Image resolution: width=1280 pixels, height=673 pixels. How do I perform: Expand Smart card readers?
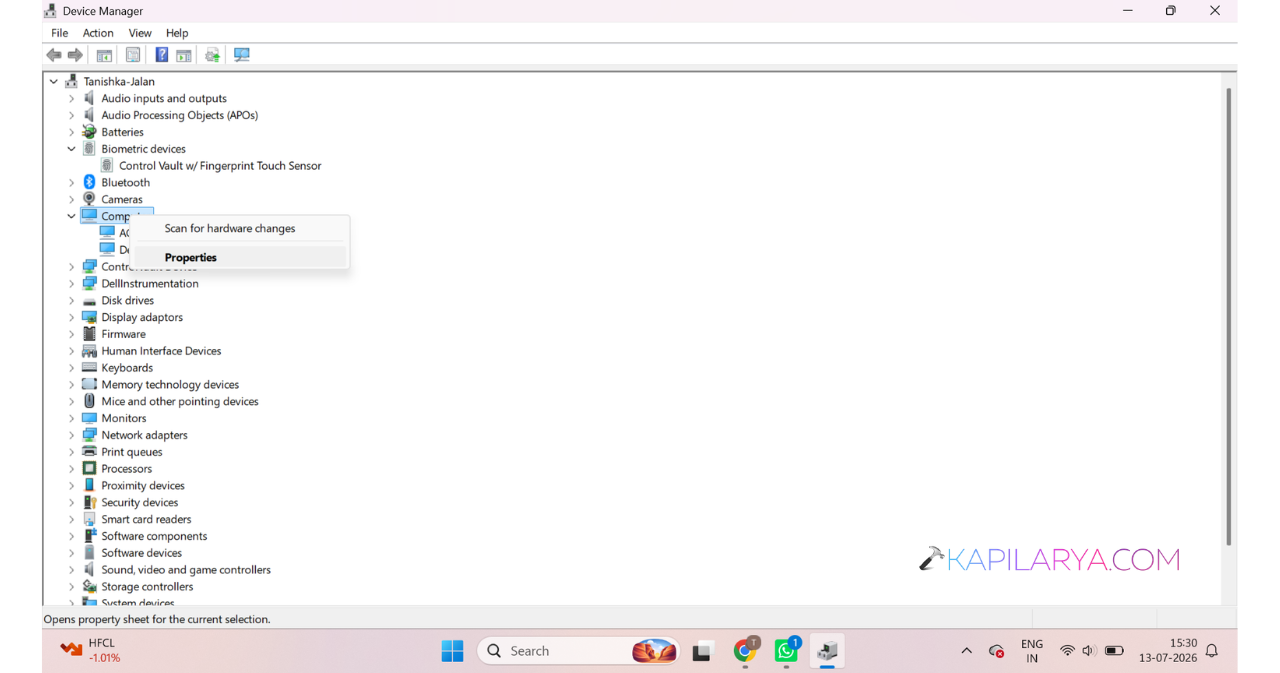pyautogui.click(x=71, y=519)
